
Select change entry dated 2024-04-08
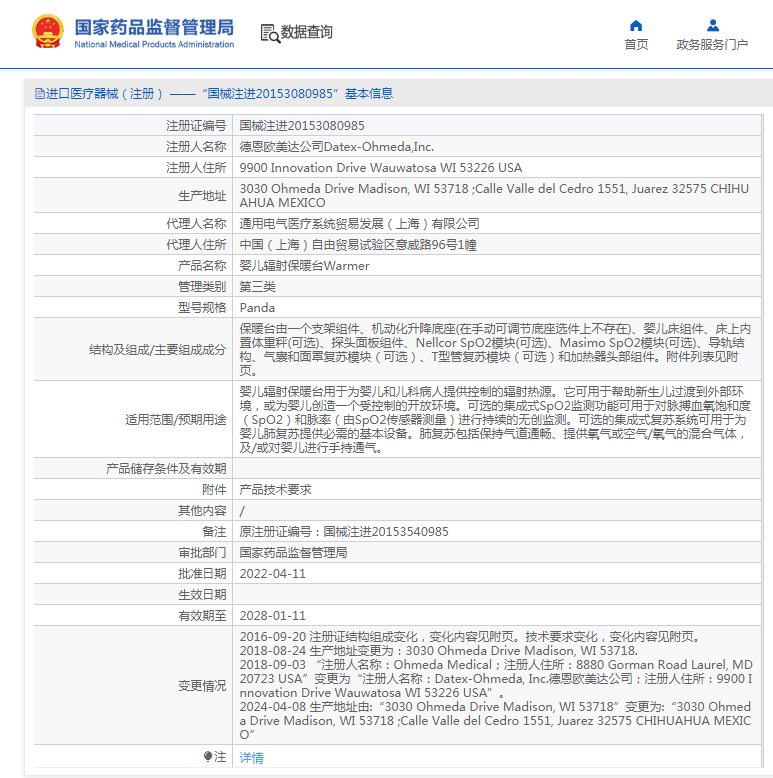(x=495, y=720)
